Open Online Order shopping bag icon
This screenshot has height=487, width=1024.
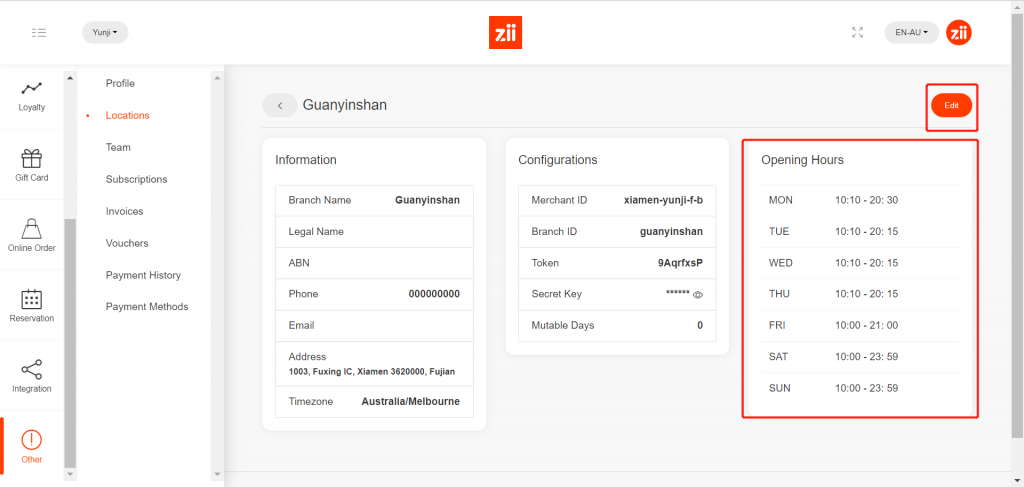[x=31, y=229]
